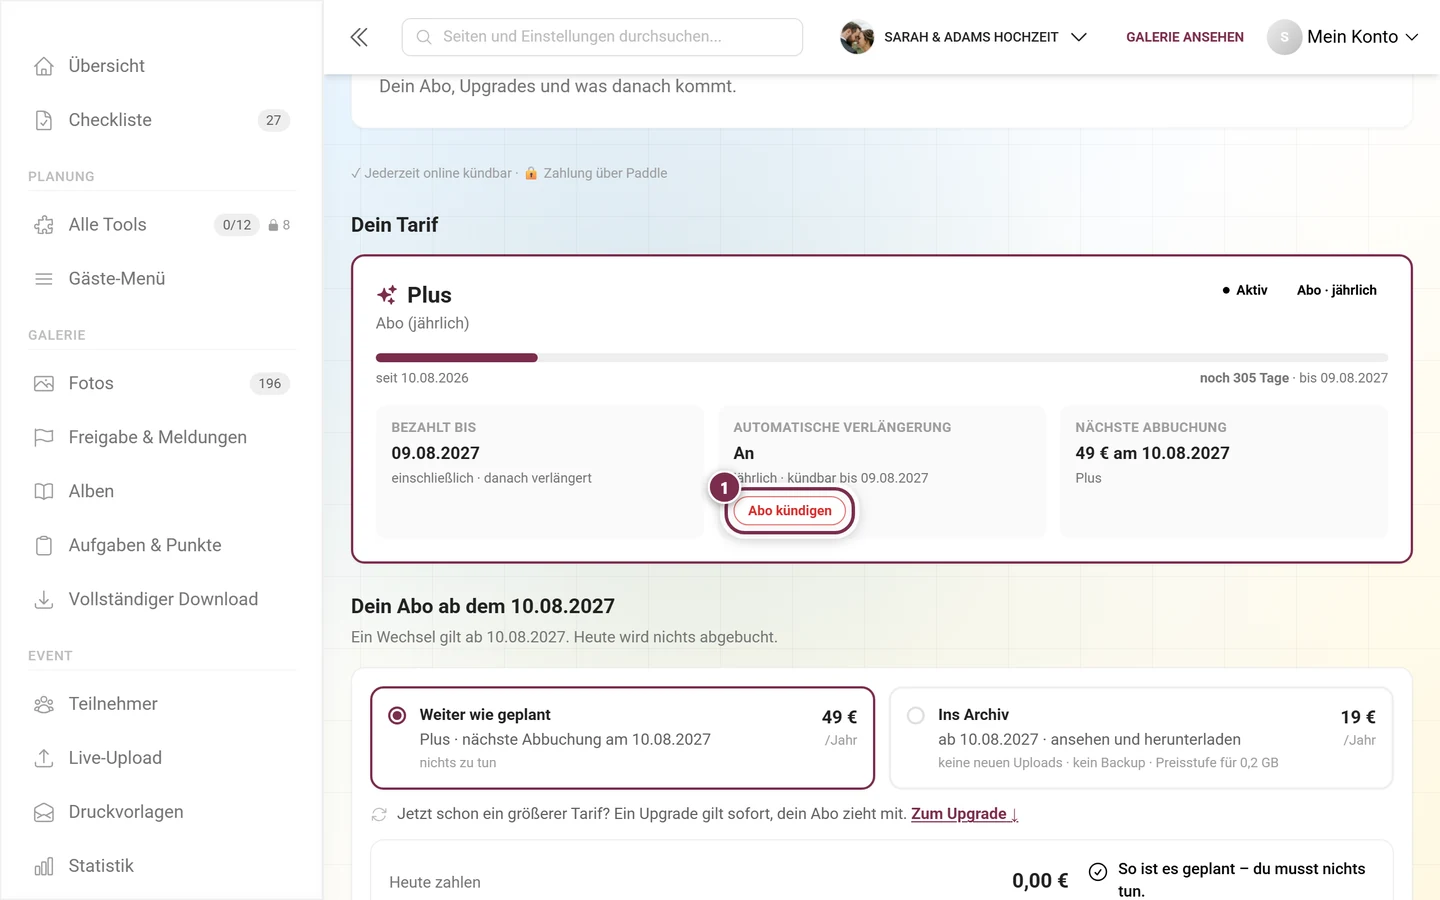Screen dimensions: 1440x900
Task: Open the Checkliste icon in sidebar
Action: pyautogui.click(x=44, y=120)
